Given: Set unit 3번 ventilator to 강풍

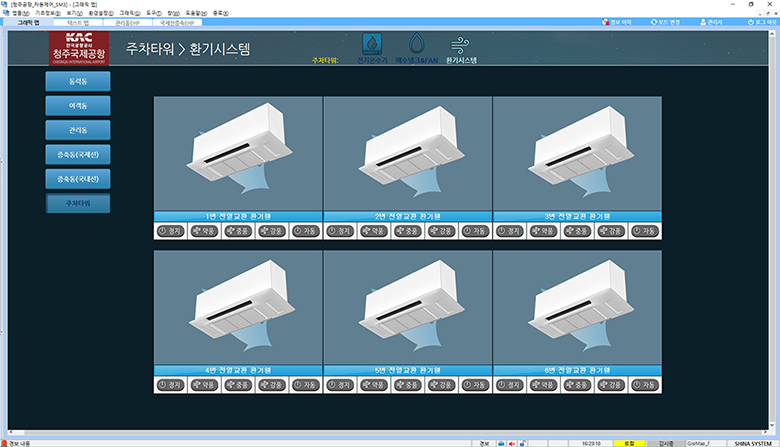Looking at the screenshot, I should click(x=611, y=231).
